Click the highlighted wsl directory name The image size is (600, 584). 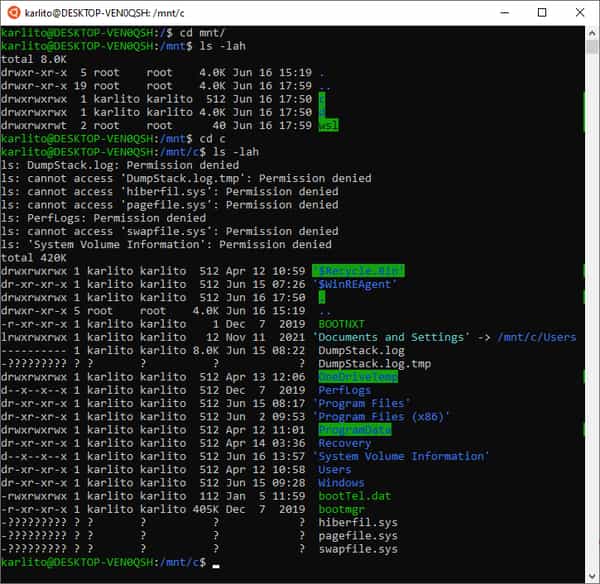point(328,125)
